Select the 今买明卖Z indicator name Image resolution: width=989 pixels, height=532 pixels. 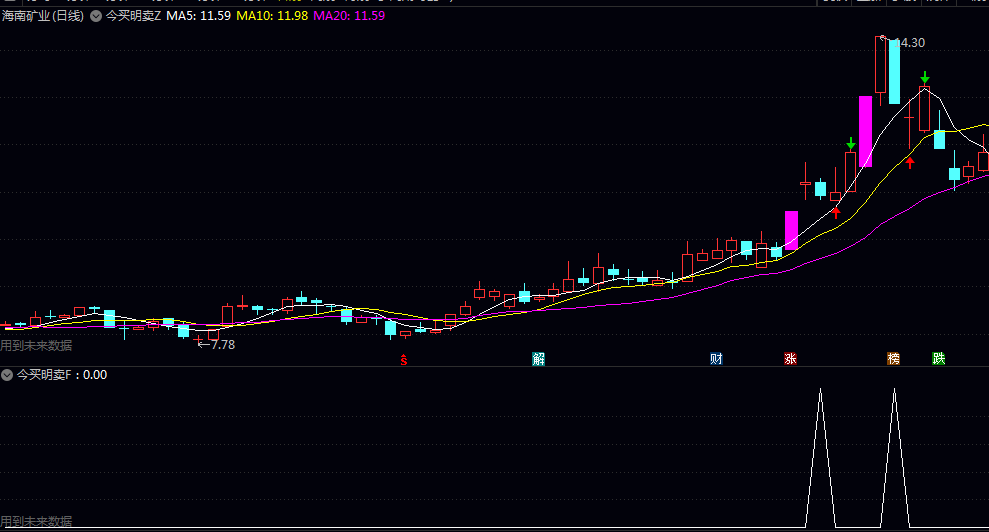(133, 16)
